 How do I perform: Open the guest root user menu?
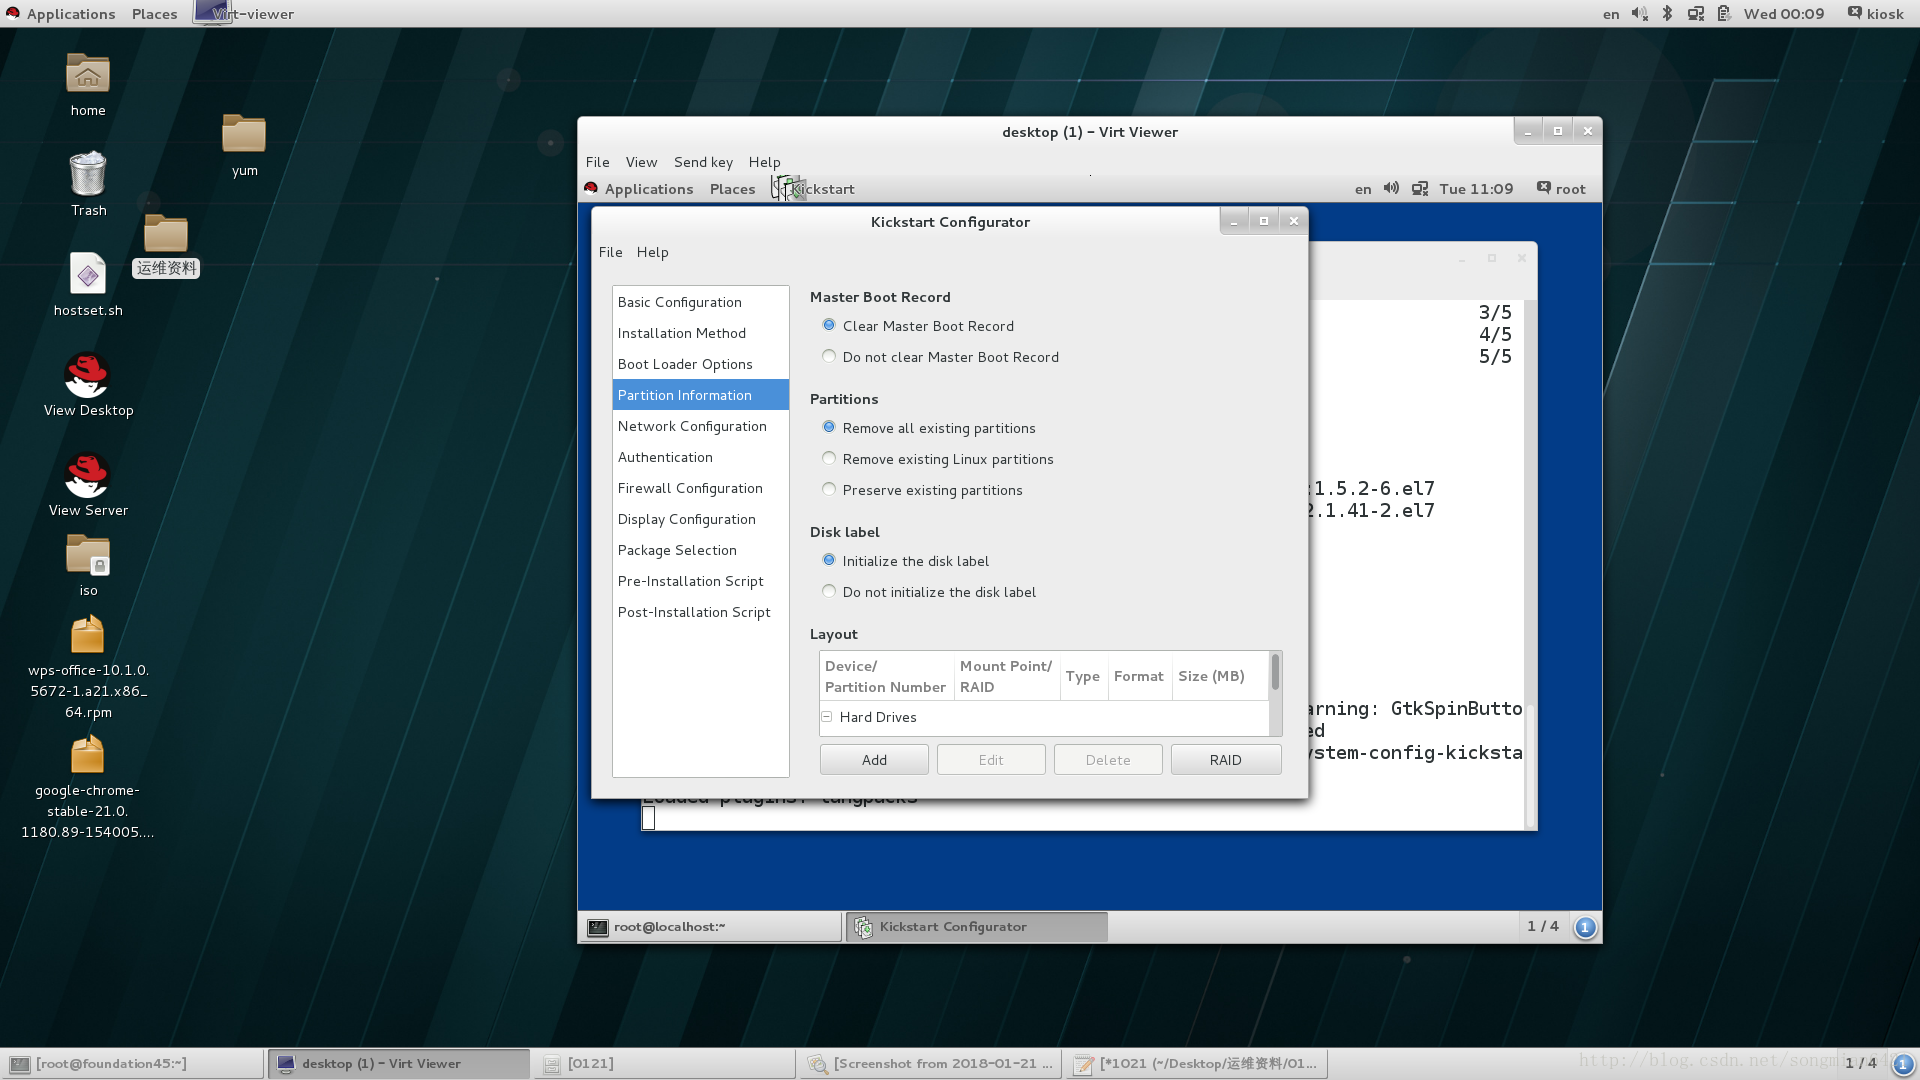coord(1561,189)
